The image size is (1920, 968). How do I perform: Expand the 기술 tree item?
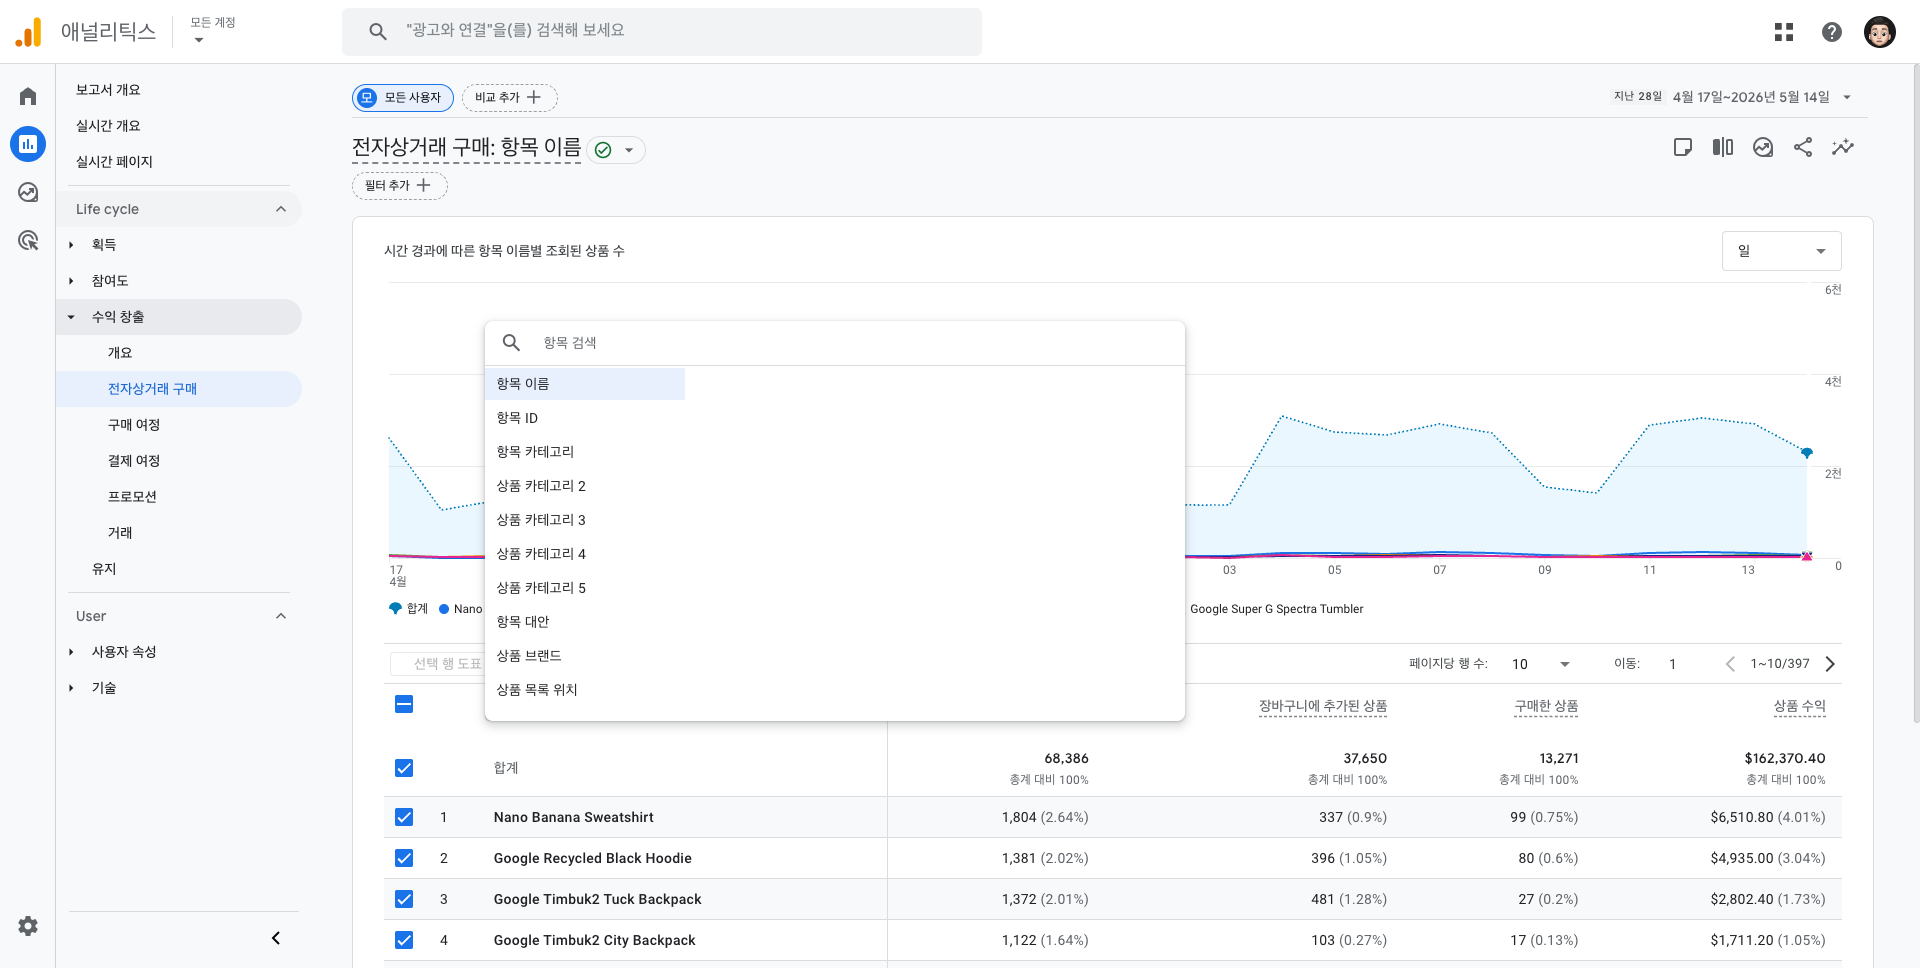71,688
